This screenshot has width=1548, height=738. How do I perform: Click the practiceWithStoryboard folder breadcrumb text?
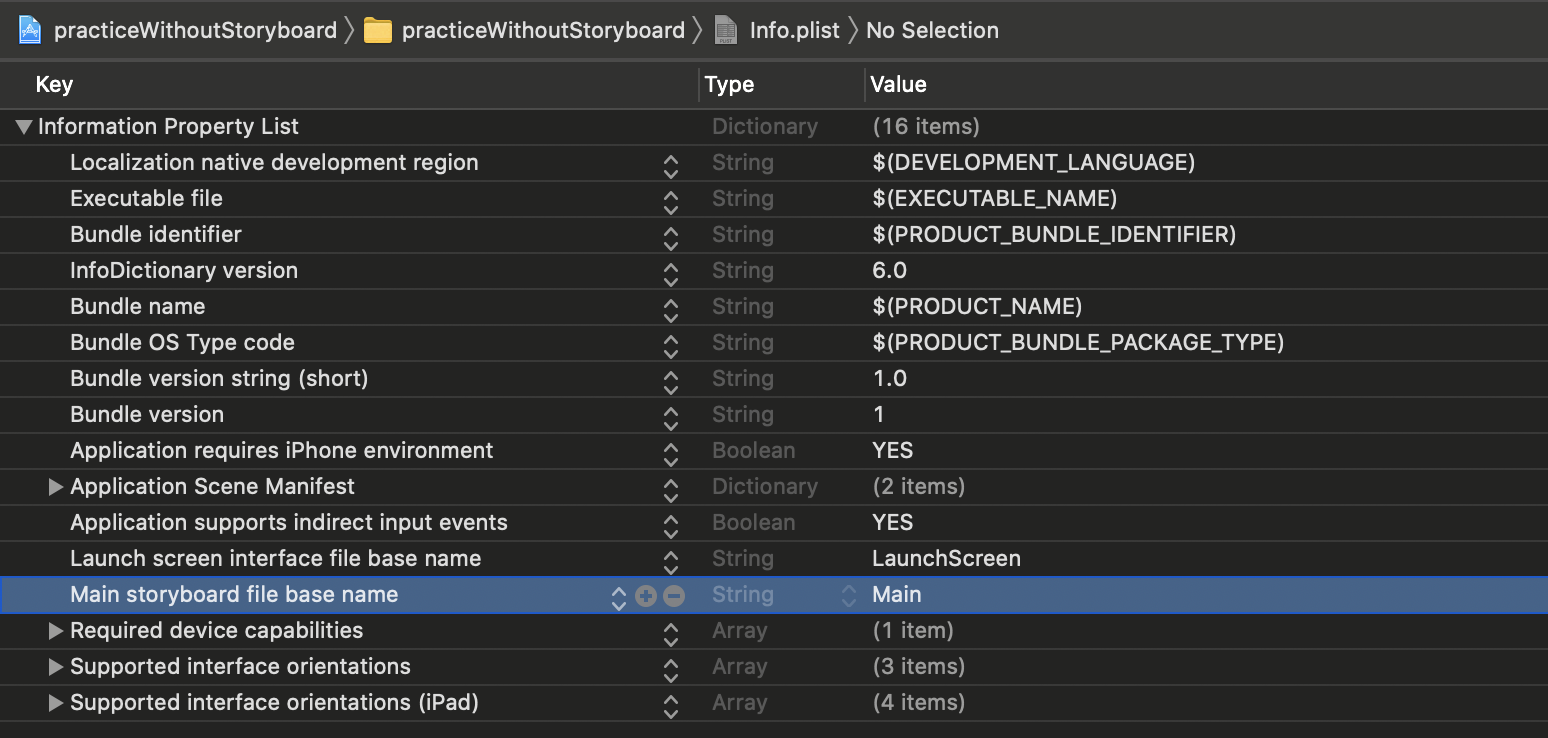(543, 30)
